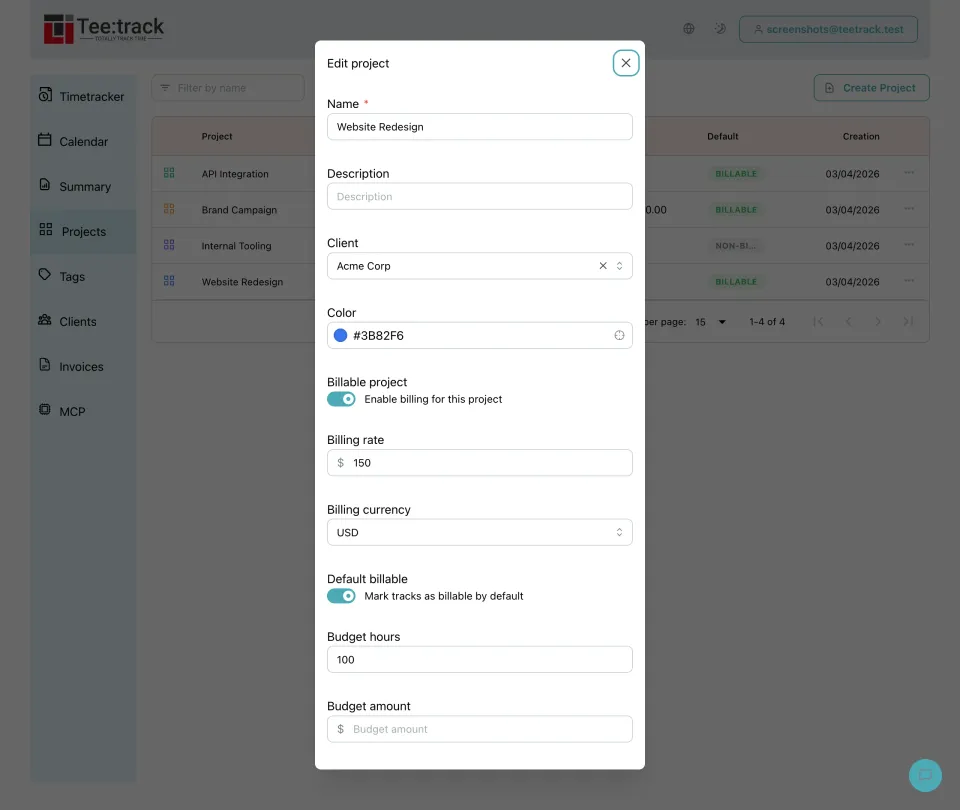Open actions menu for Internal Tooling row
The height and width of the screenshot is (810, 960).
coord(909,244)
